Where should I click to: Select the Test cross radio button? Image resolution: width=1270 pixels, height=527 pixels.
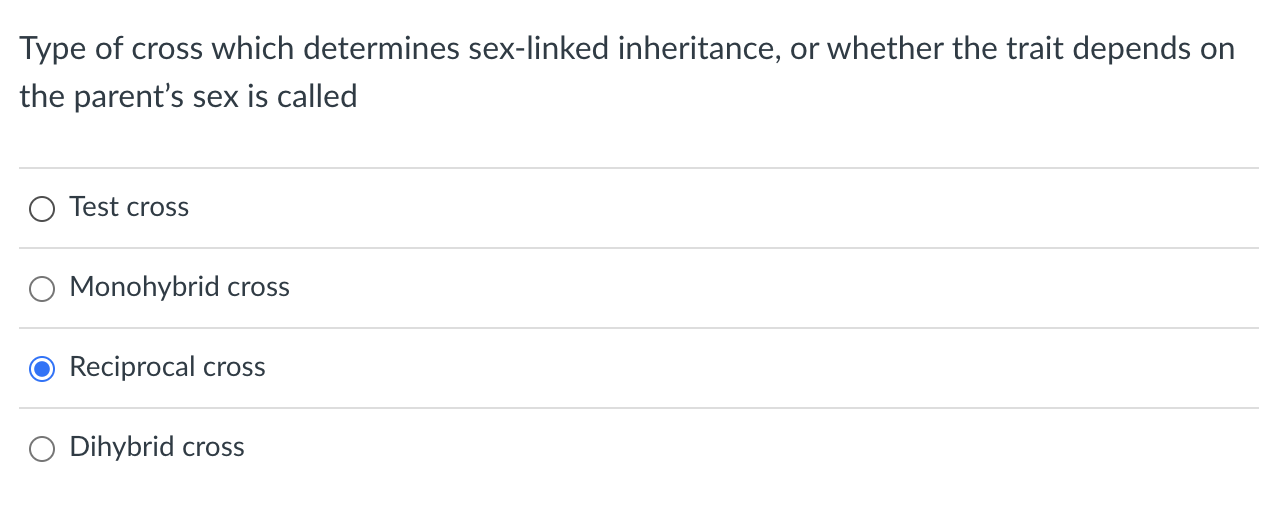tap(42, 208)
